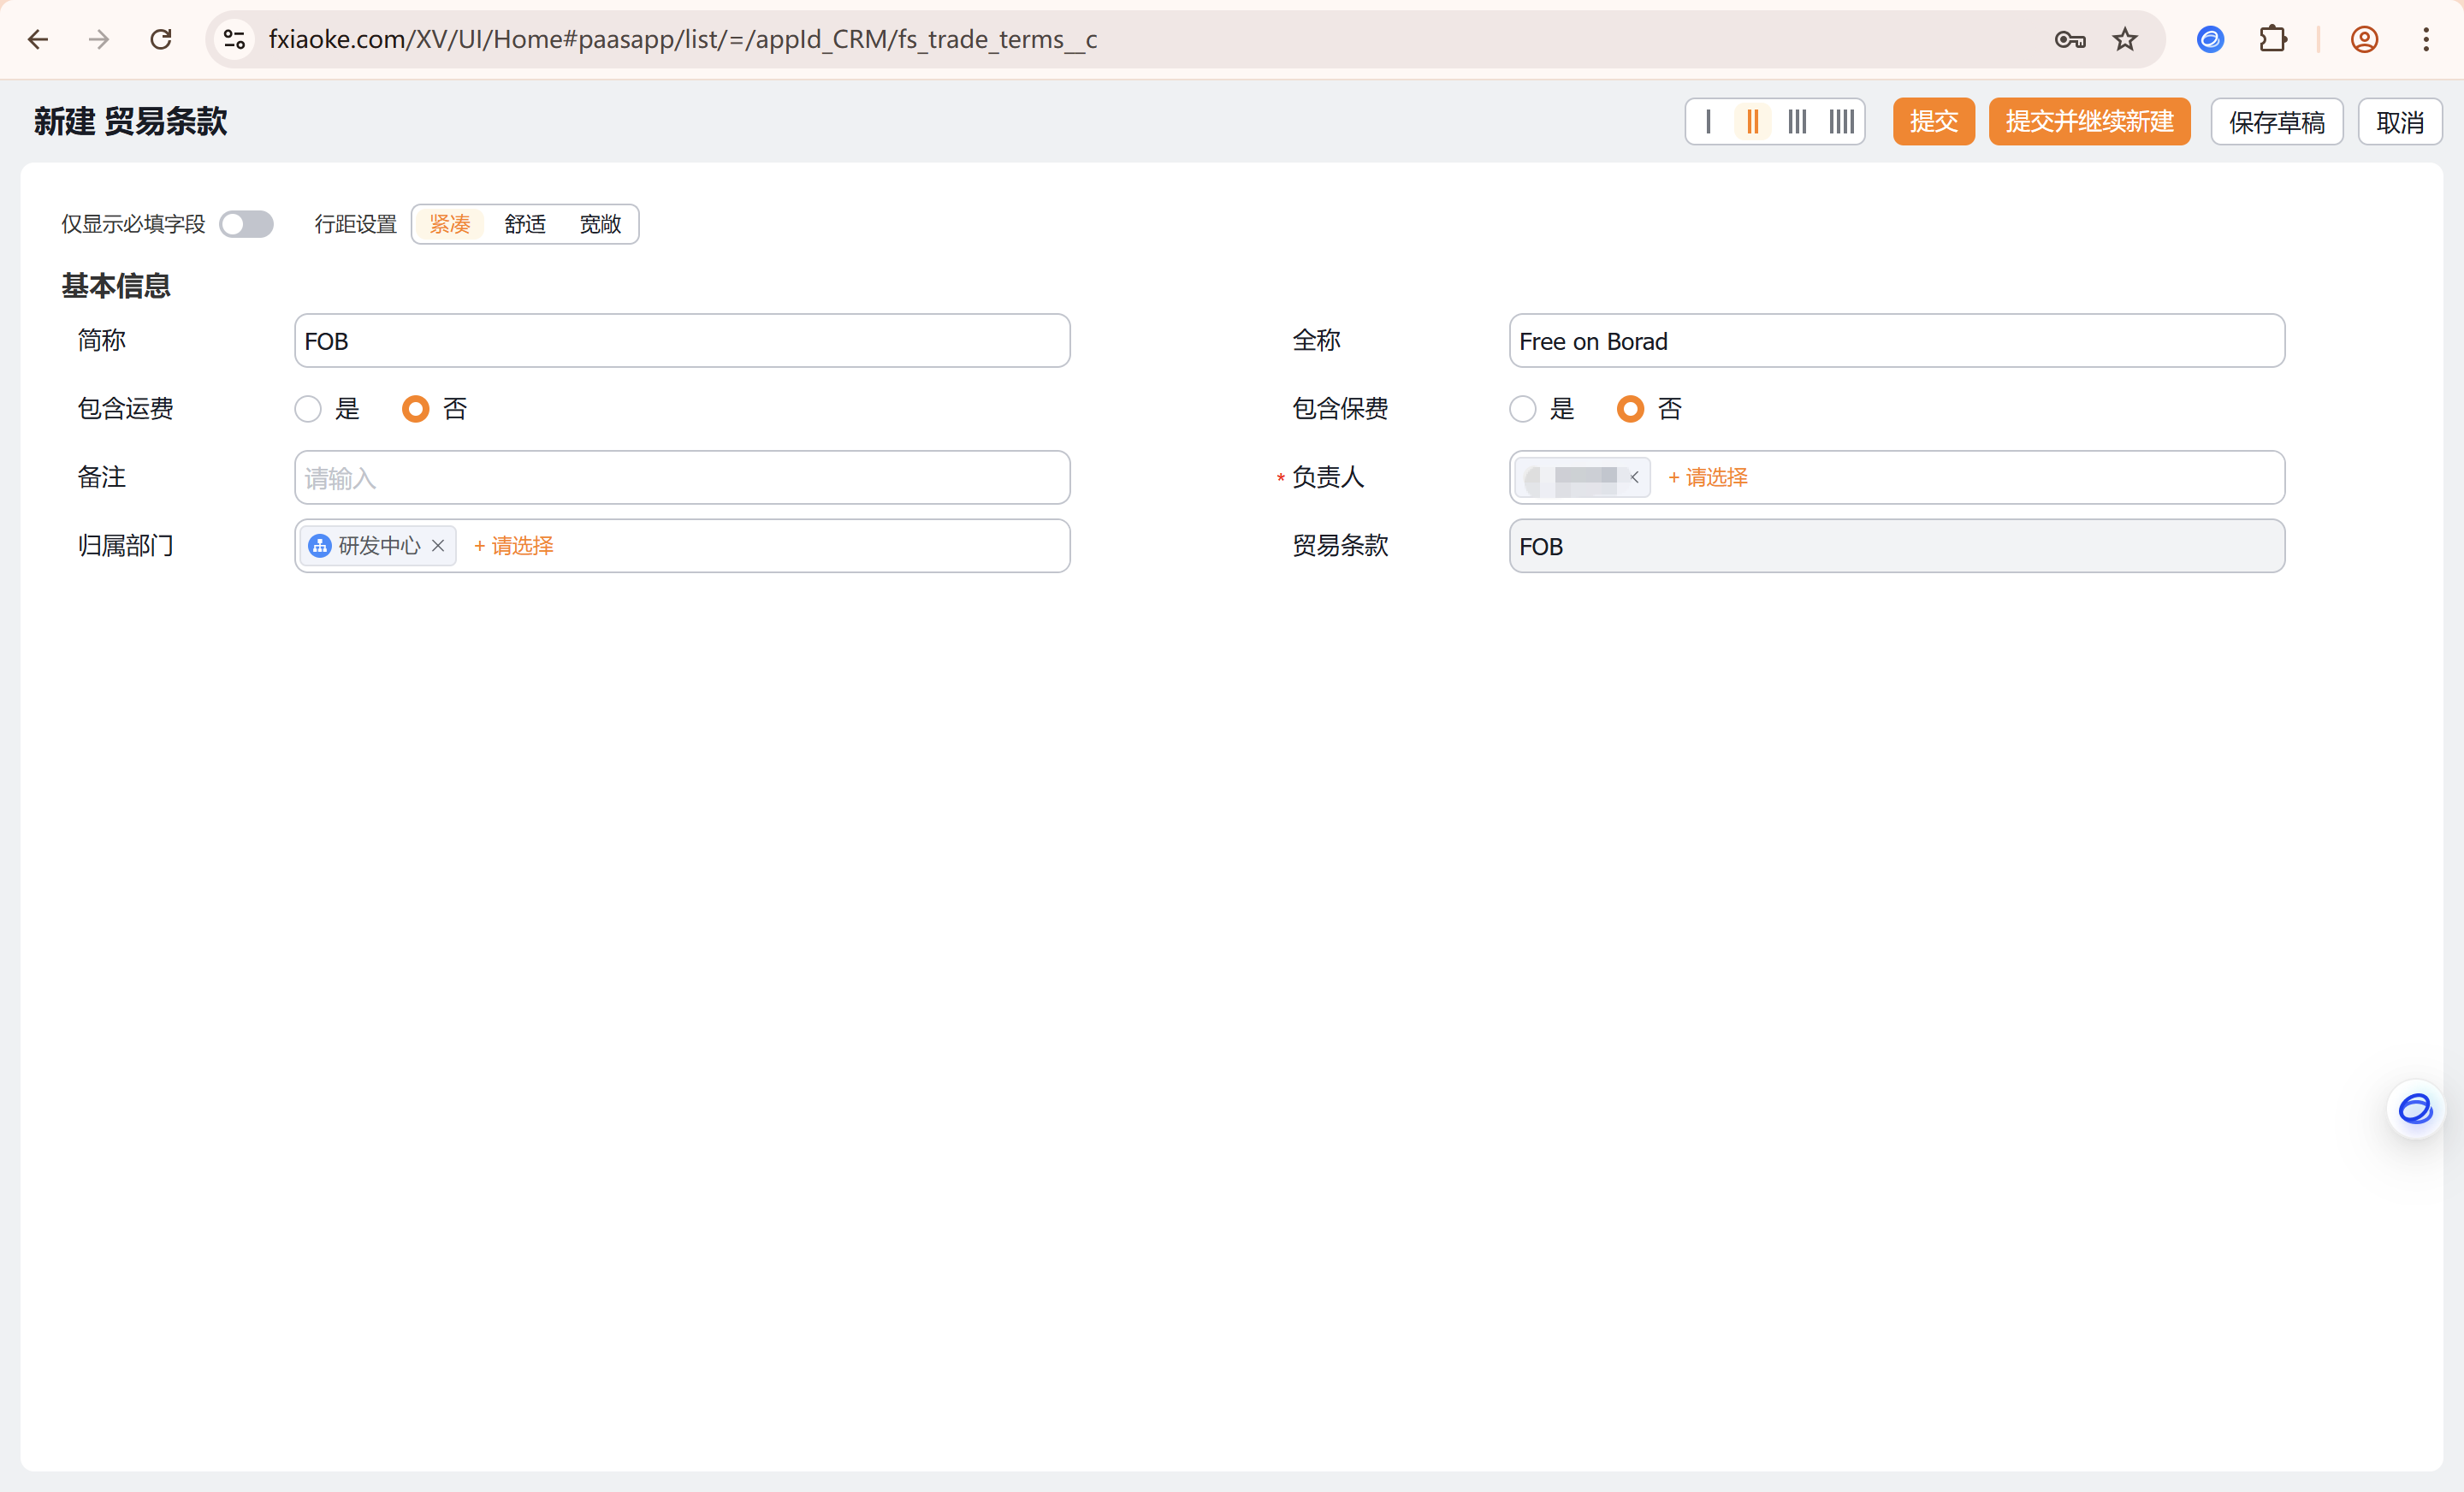
Task: Bookmark this page with star icon
Action: point(2125,40)
